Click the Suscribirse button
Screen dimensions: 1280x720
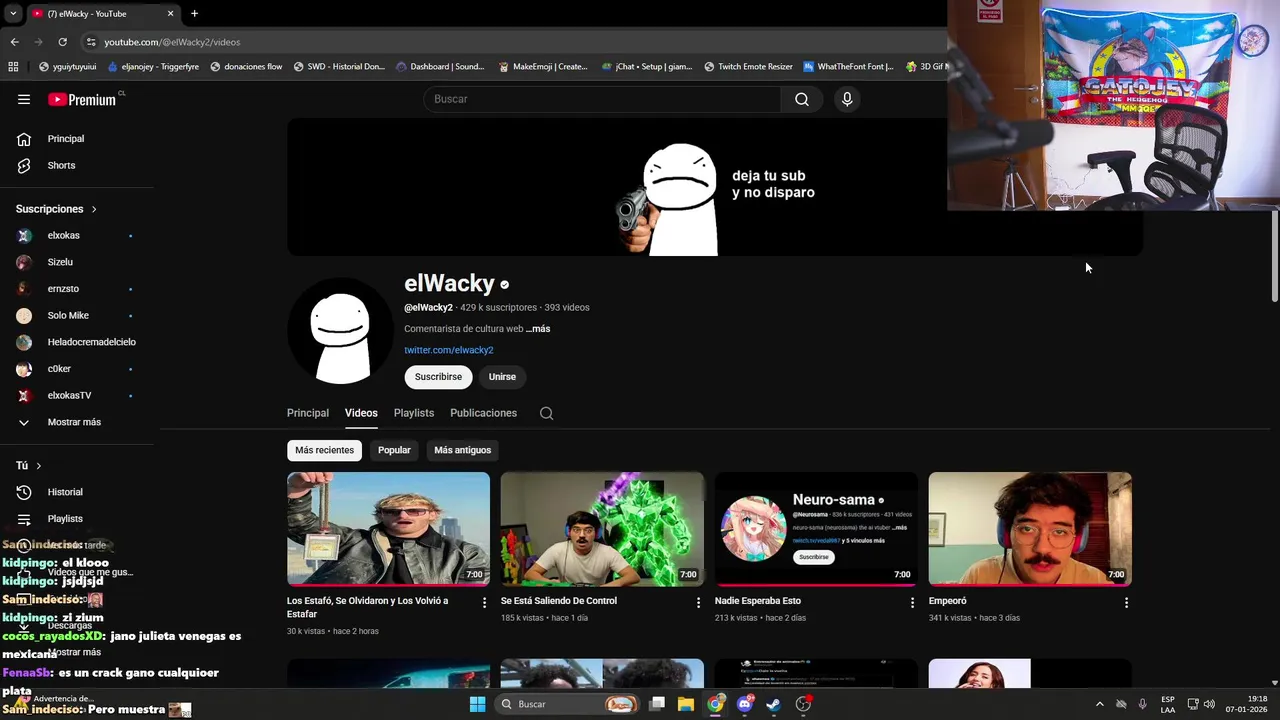438,377
